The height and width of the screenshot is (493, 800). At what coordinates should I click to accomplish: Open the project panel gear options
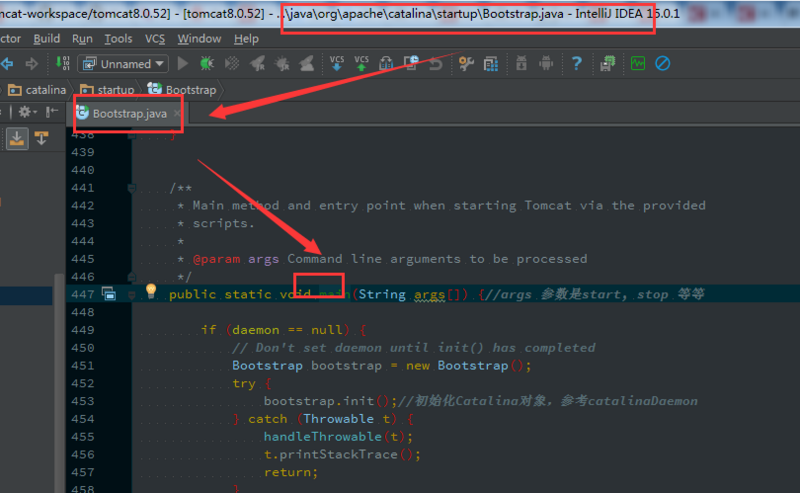tap(26, 112)
